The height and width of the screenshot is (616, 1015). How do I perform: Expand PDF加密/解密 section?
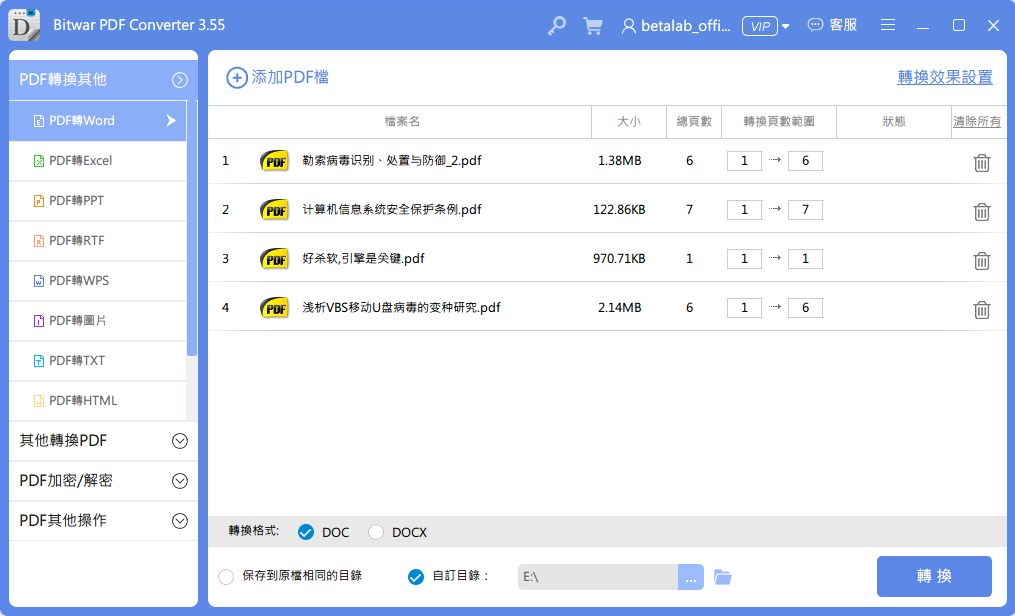point(104,481)
